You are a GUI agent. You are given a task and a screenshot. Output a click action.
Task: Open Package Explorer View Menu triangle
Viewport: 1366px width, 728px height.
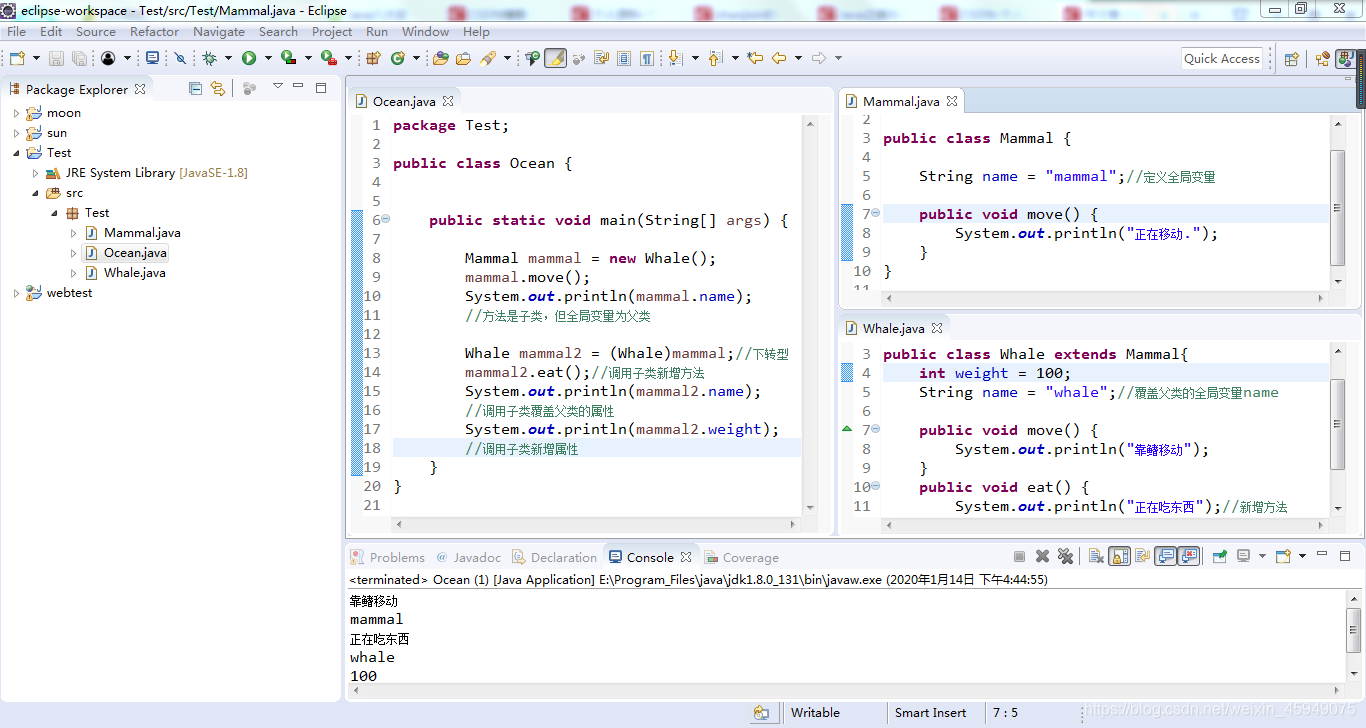(278, 87)
